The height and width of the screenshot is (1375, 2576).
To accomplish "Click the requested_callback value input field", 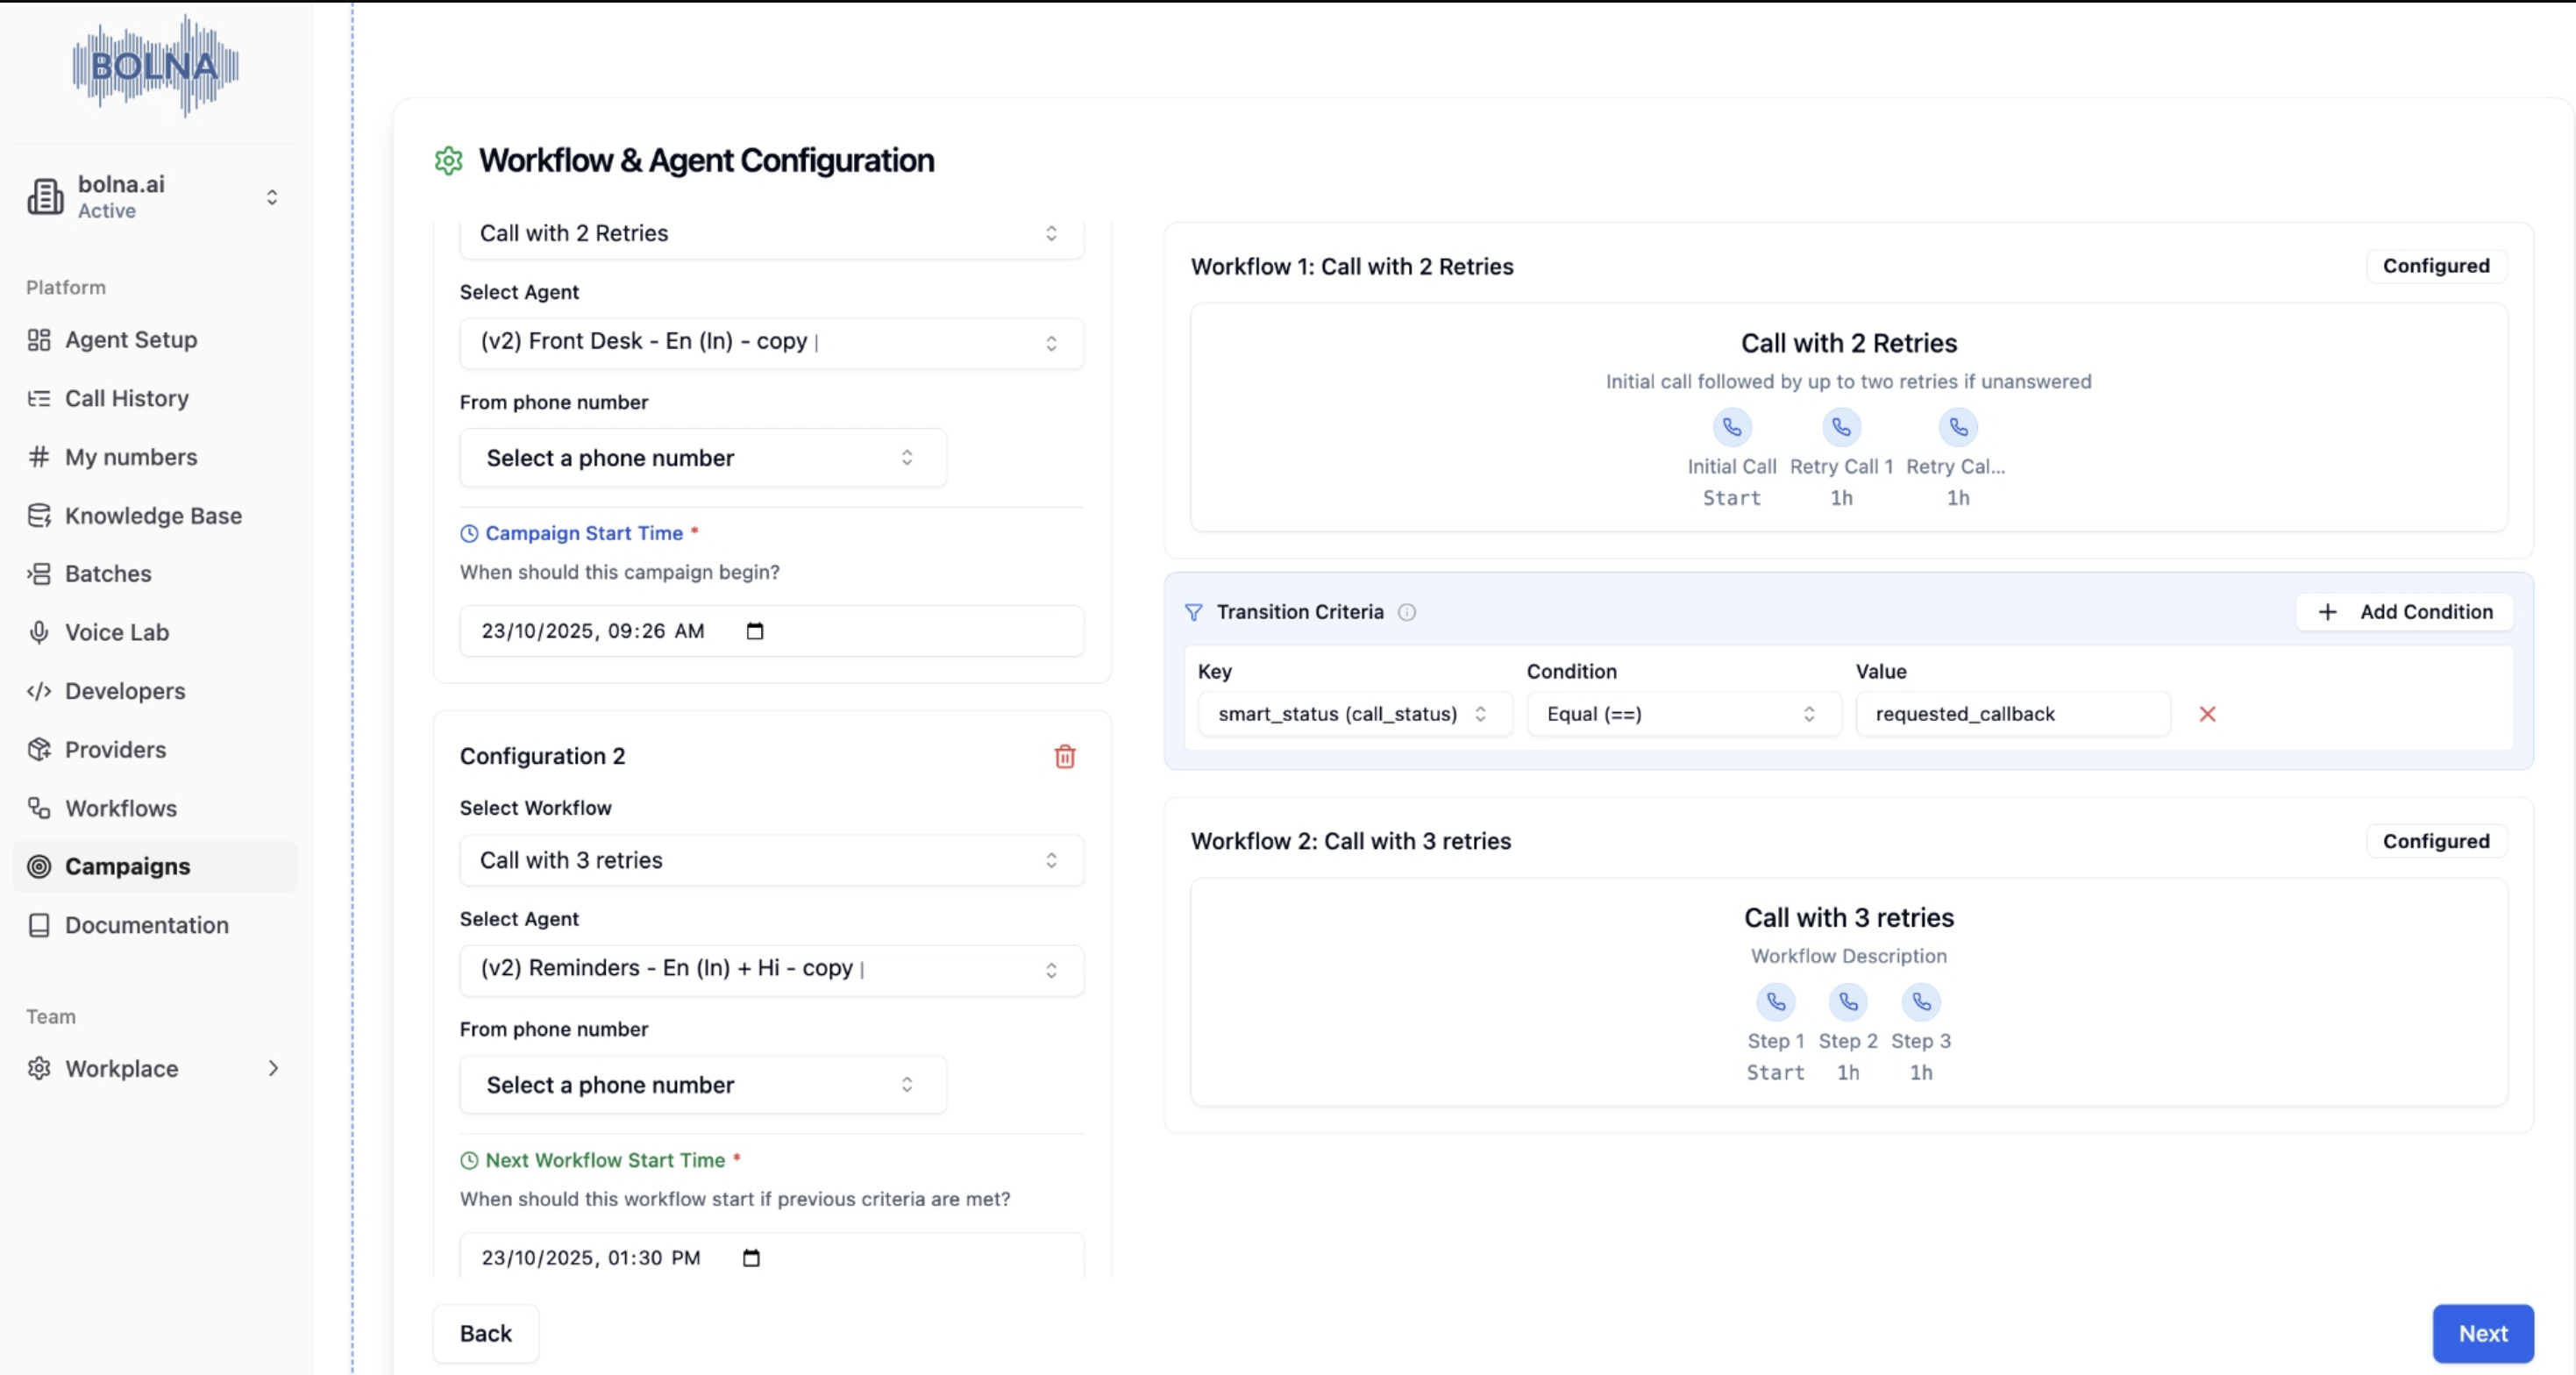I will point(2011,714).
